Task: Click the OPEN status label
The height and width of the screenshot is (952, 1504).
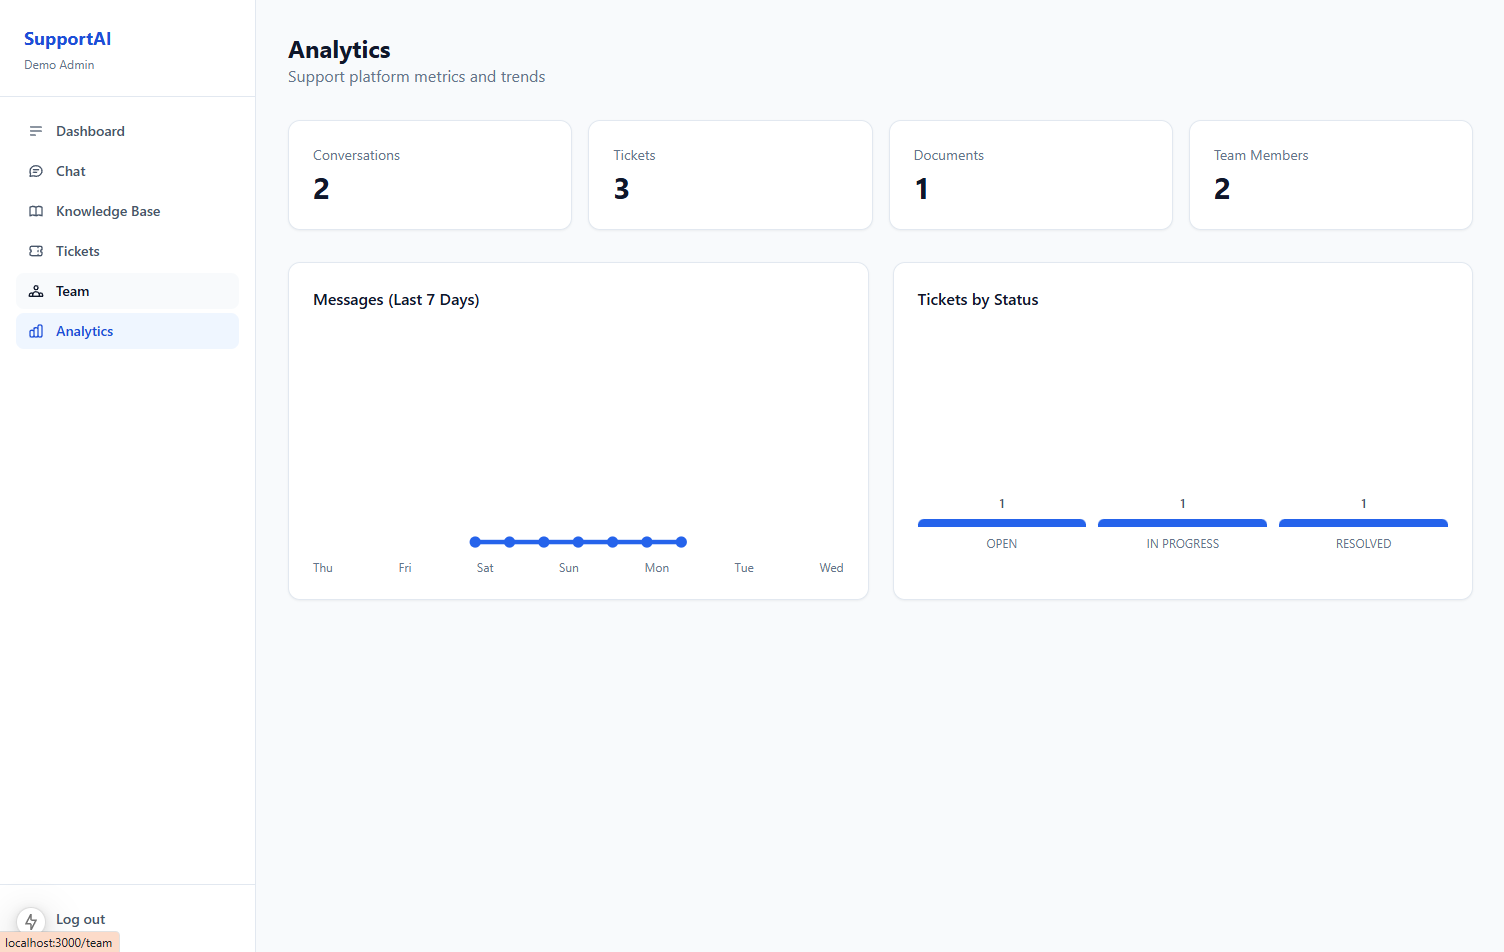Action: [1001, 544]
